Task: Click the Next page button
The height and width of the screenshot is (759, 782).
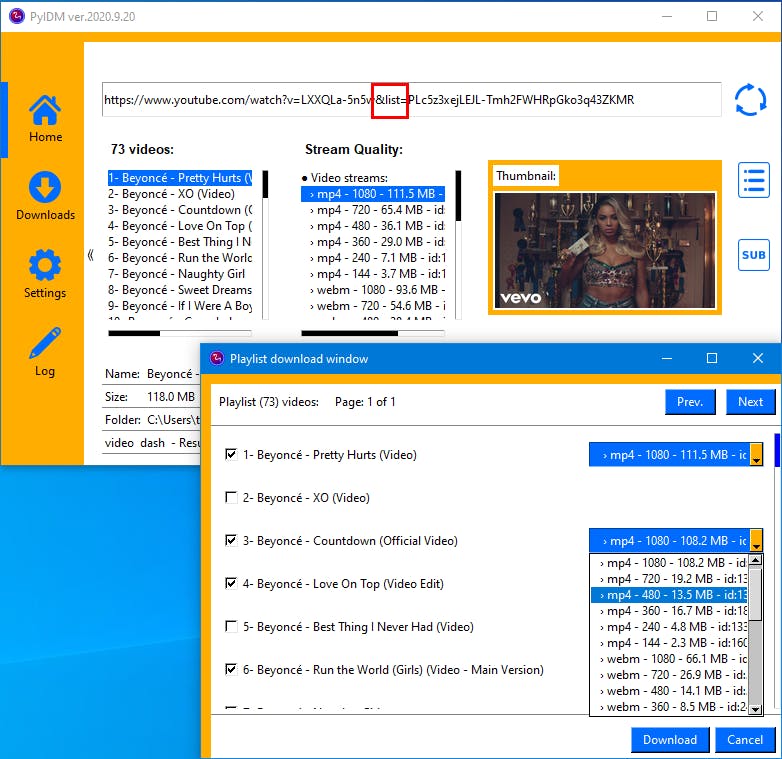Action: [x=750, y=402]
